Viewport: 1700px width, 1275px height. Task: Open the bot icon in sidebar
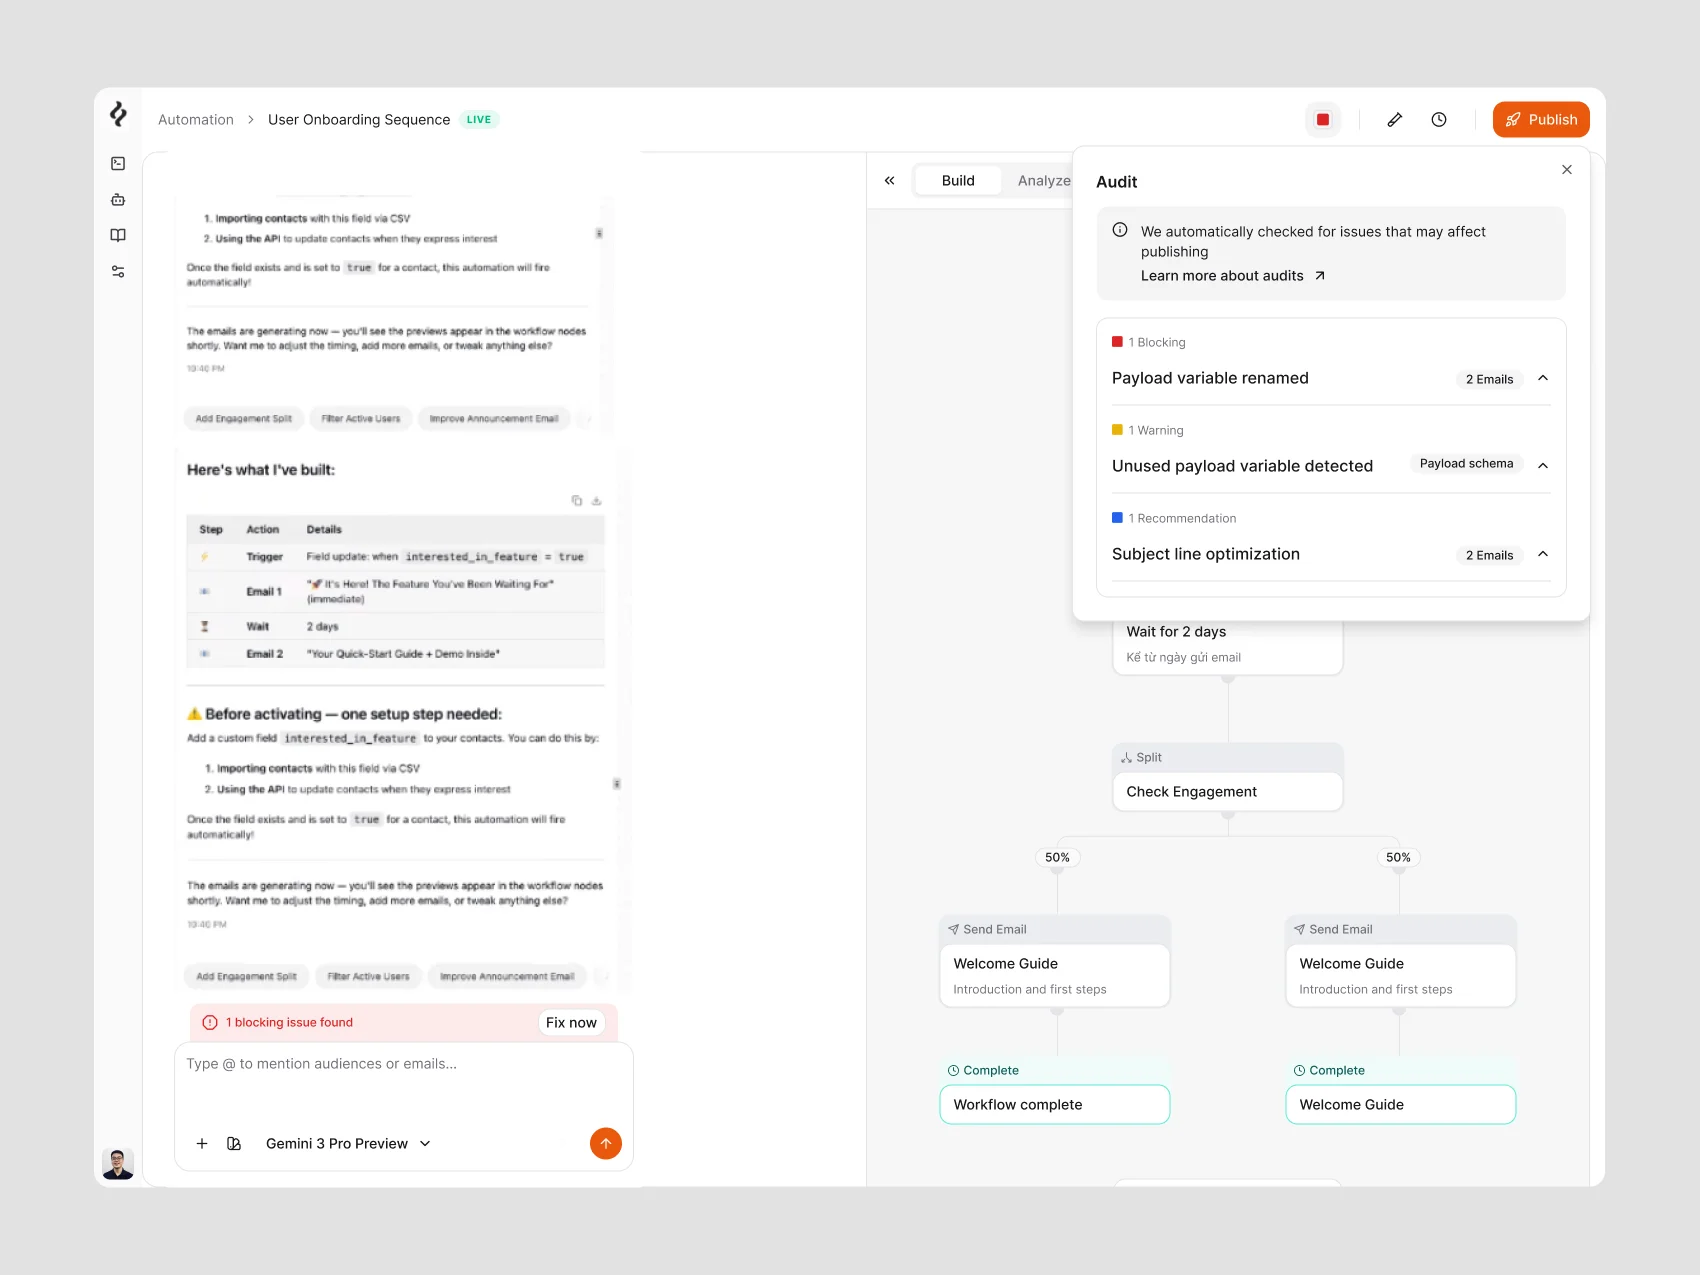click(x=118, y=199)
